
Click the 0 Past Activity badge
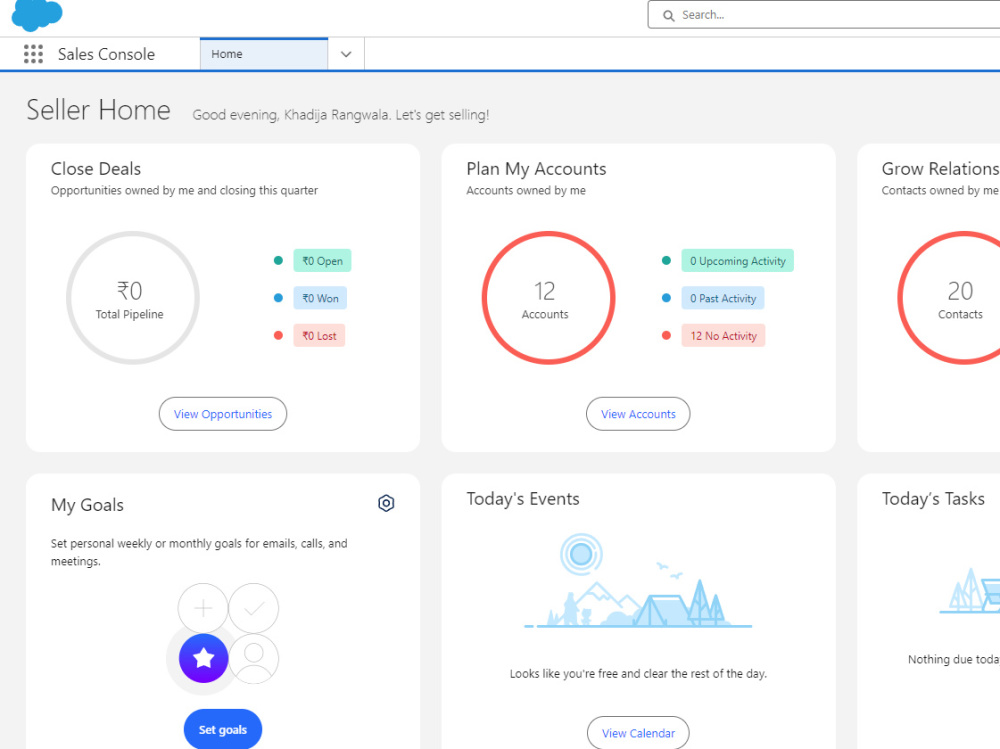tap(723, 298)
